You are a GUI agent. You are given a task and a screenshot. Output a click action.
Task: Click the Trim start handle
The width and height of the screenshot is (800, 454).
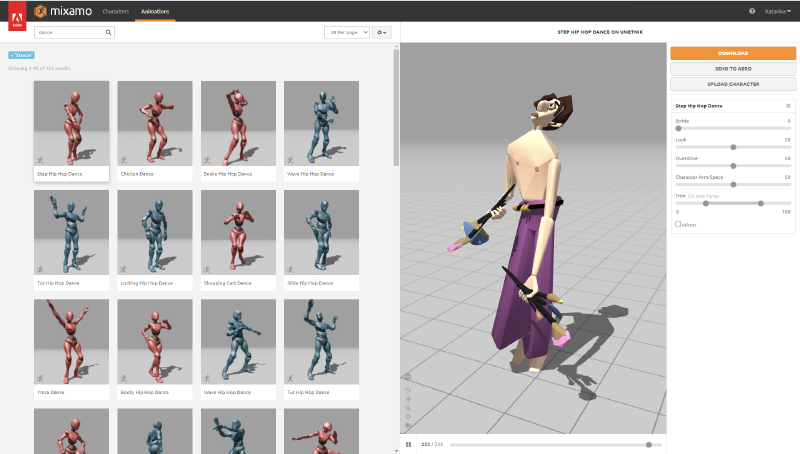click(706, 203)
